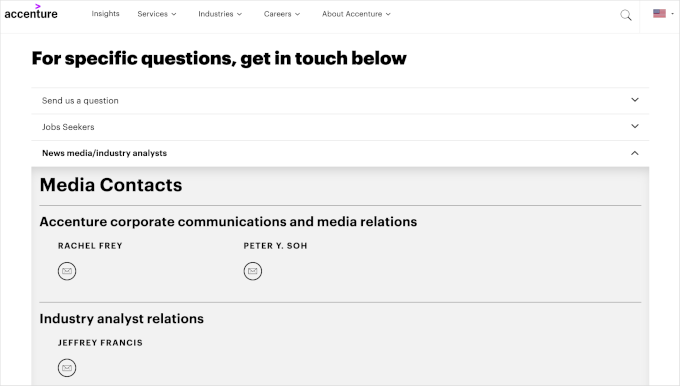
Task: Open the Services dropdown menu
Action: 157,14
